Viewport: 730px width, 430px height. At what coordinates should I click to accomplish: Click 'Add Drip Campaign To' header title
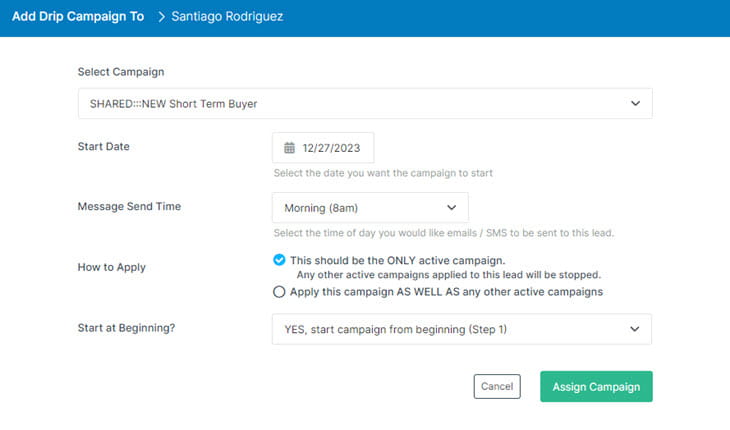[x=78, y=17]
